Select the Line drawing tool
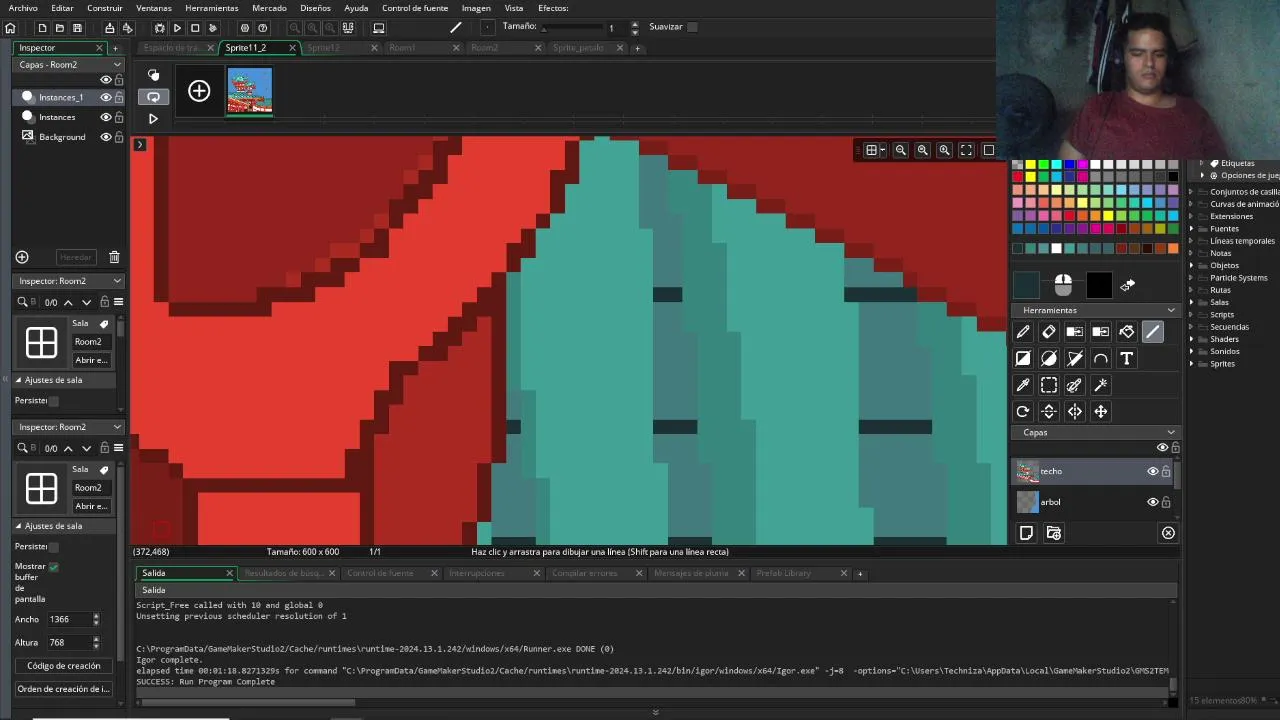This screenshot has height=720, width=1280. [x=1153, y=332]
